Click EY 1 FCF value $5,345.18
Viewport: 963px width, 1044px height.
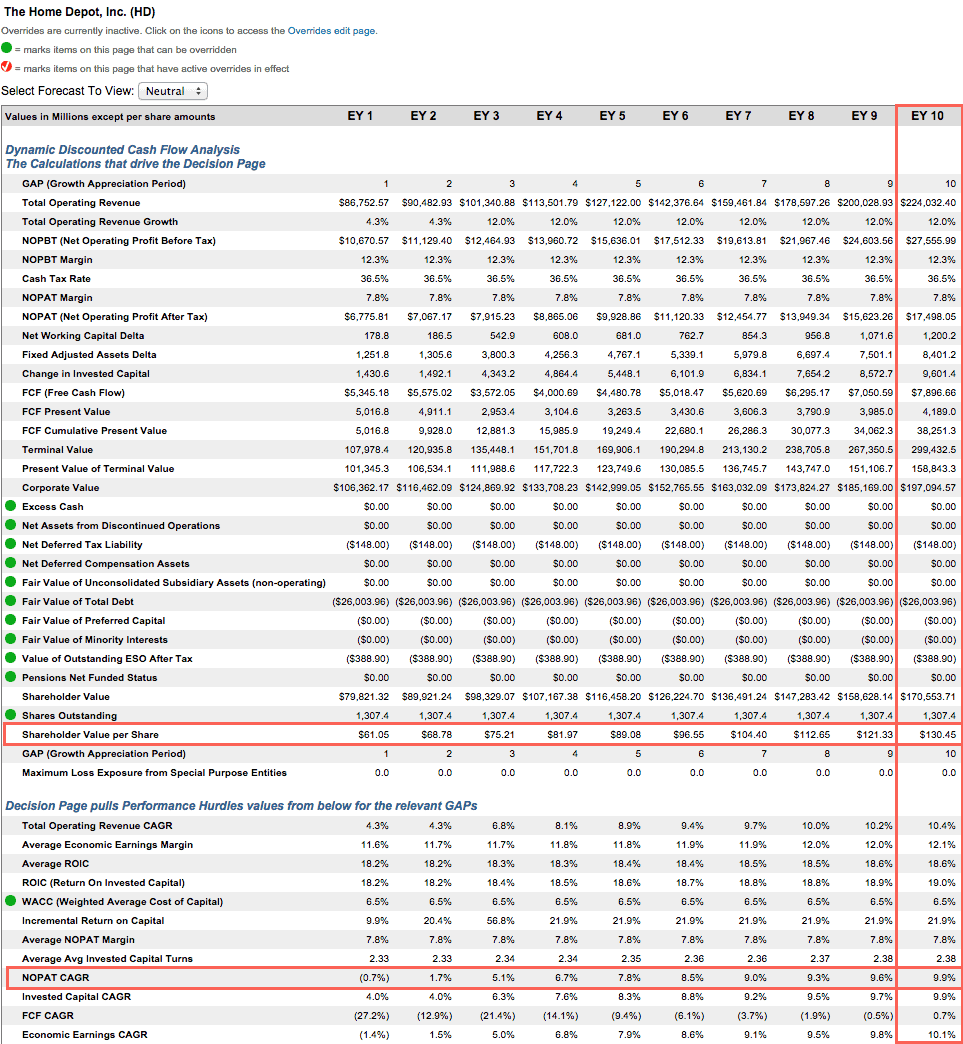point(366,393)
